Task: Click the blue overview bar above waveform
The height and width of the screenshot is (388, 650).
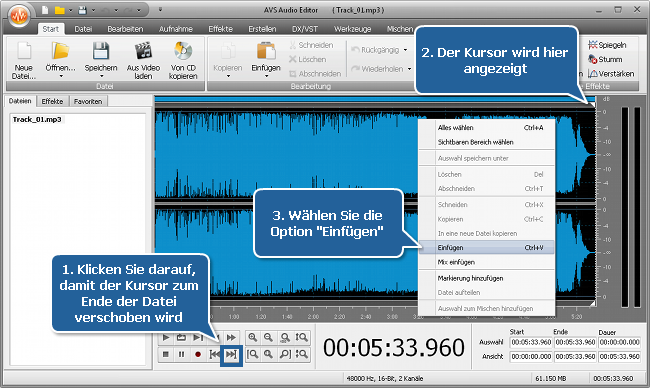Action: tap(375, 99)
